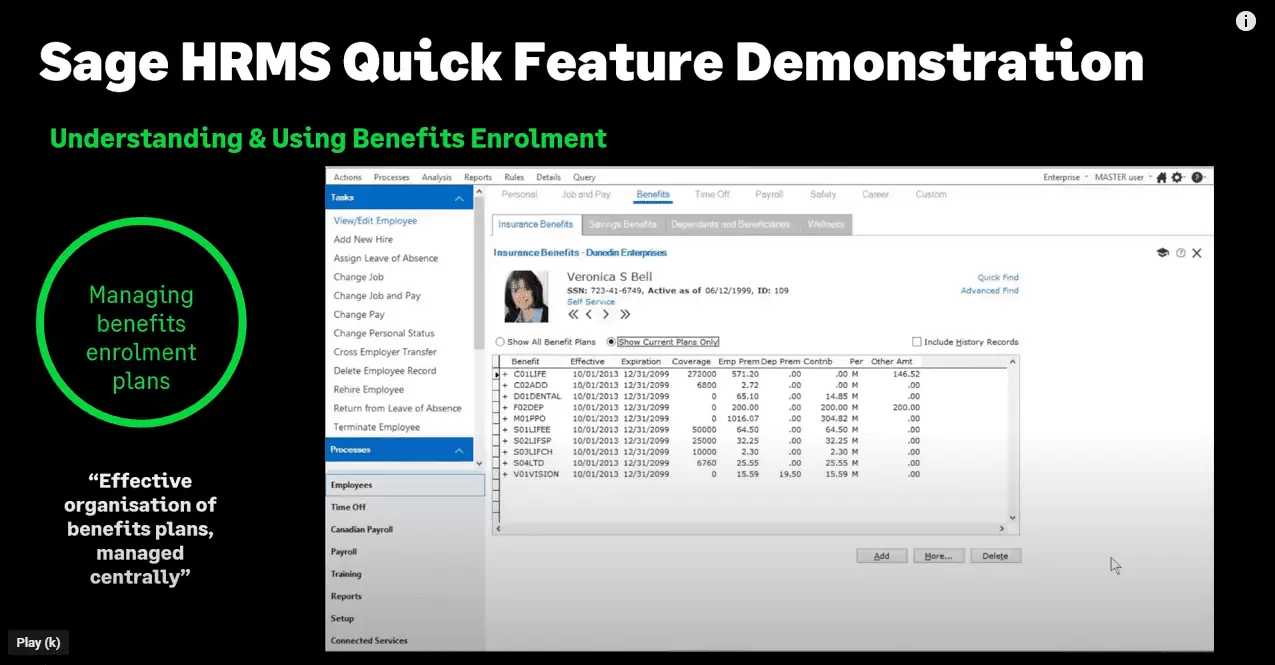This screenshot has height=665, width=1275.
Task: Click the Home icon in top bar
Action: pyautogui.click(x=1161, y=177)
